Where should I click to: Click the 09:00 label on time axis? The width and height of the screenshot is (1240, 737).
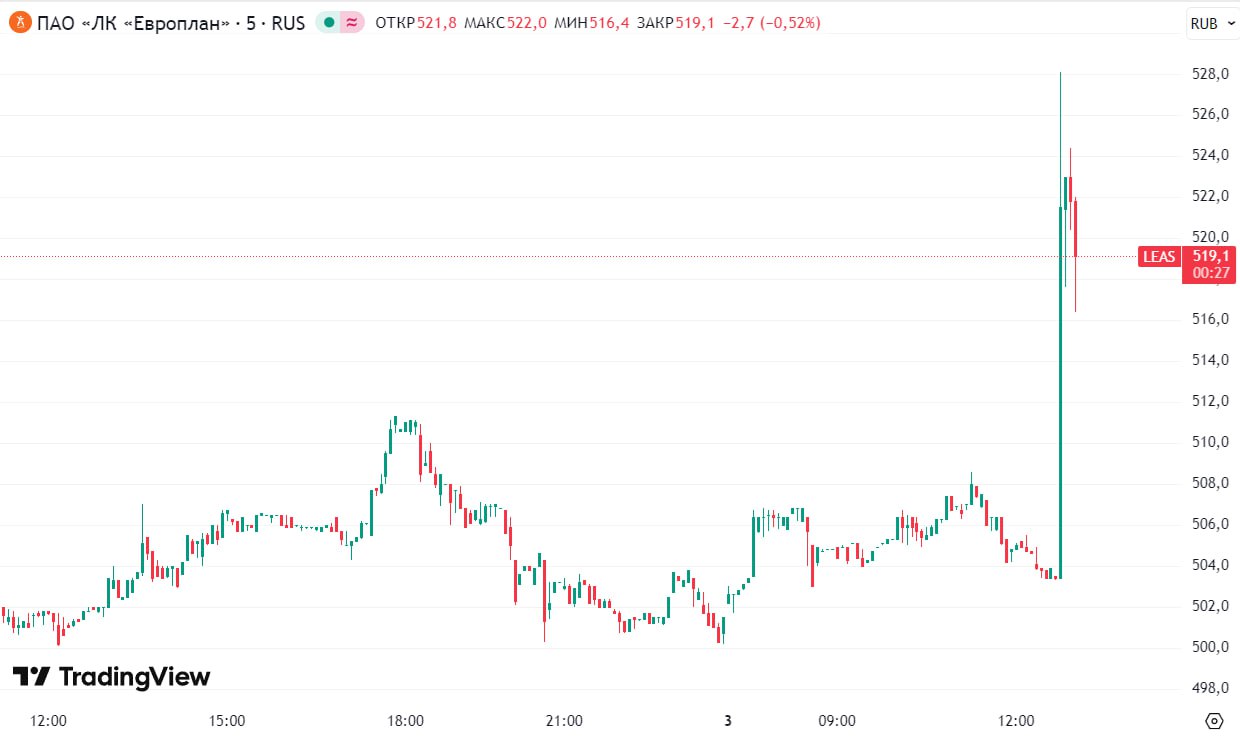[x=837, y=721]
